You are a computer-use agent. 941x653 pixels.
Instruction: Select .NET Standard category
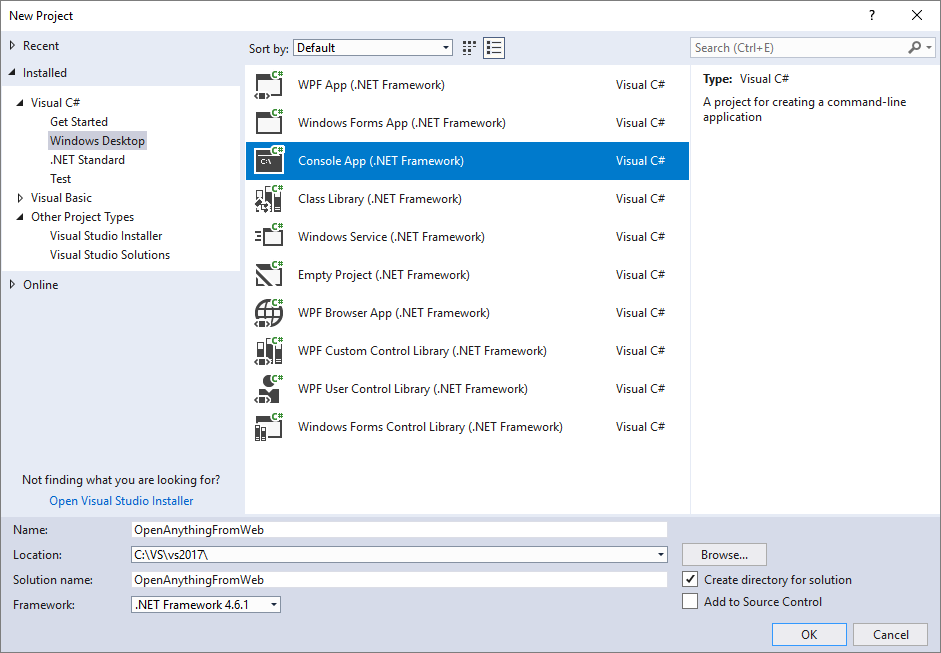click(x=87, y=160)
